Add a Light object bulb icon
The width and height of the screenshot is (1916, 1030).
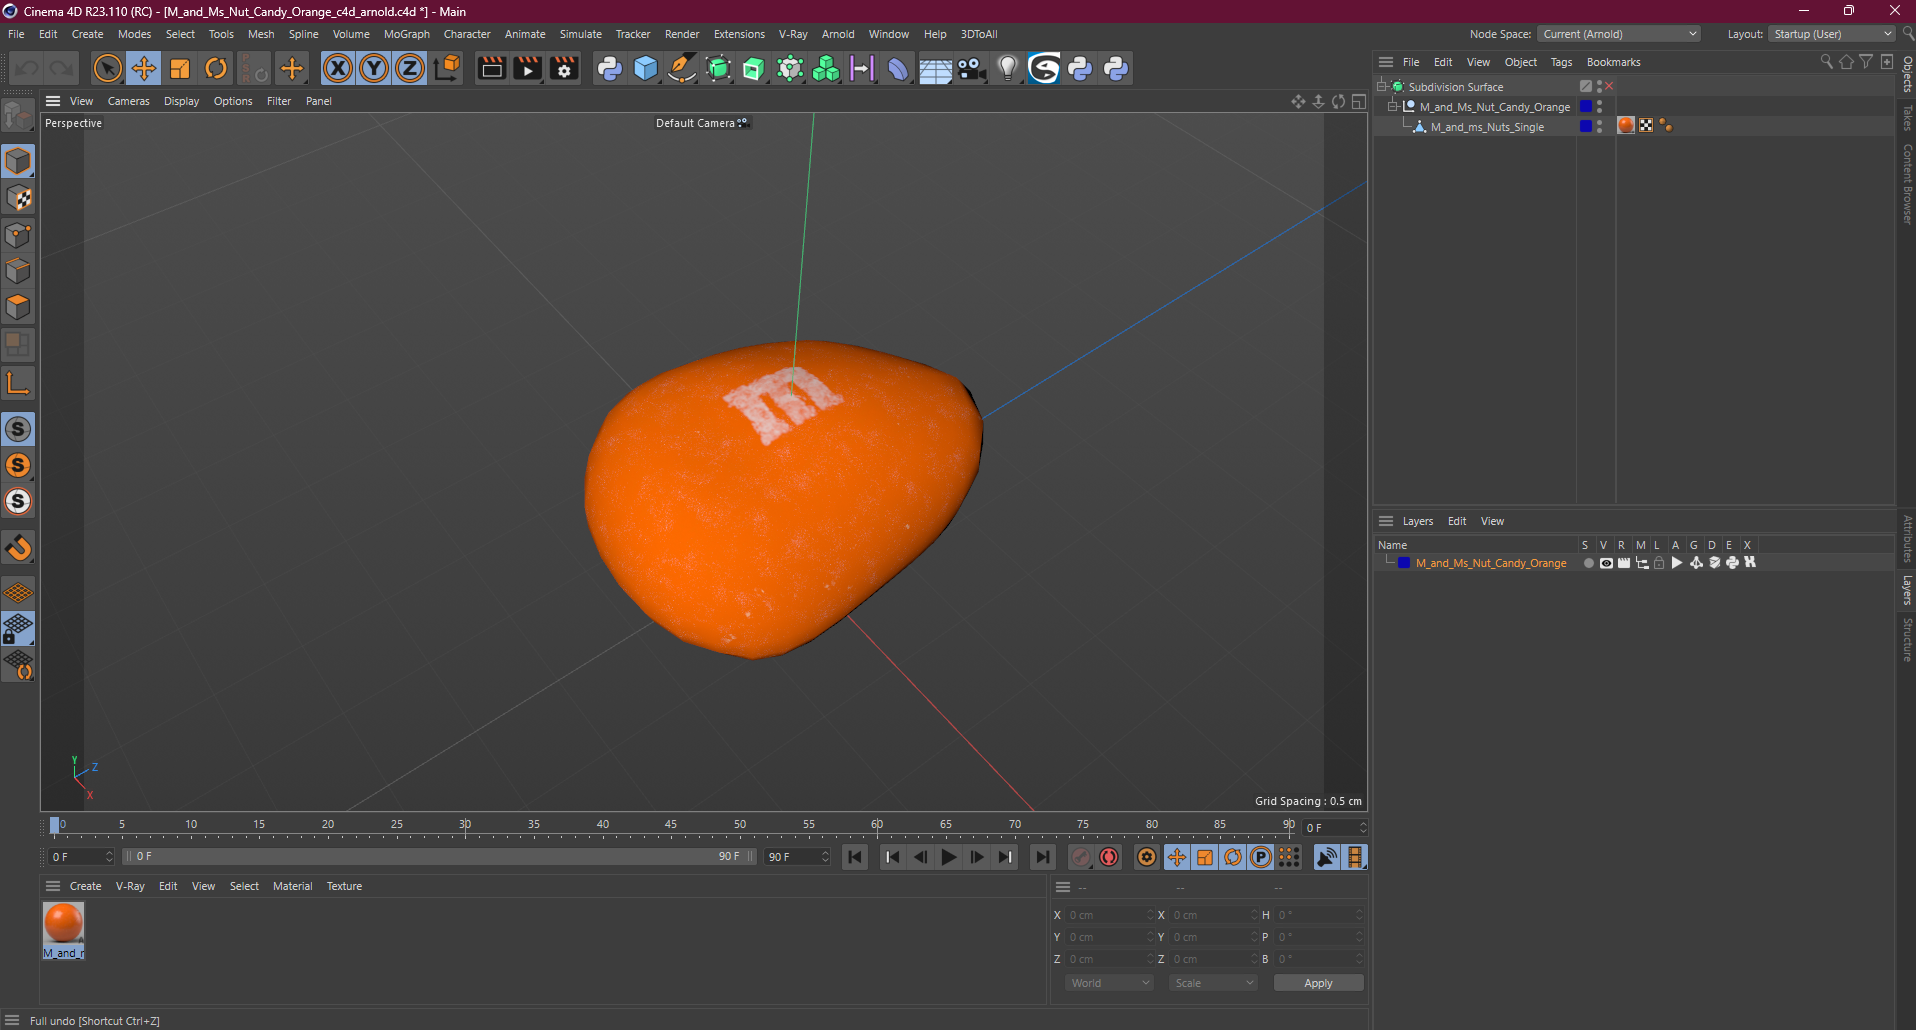click(1008, 68)
